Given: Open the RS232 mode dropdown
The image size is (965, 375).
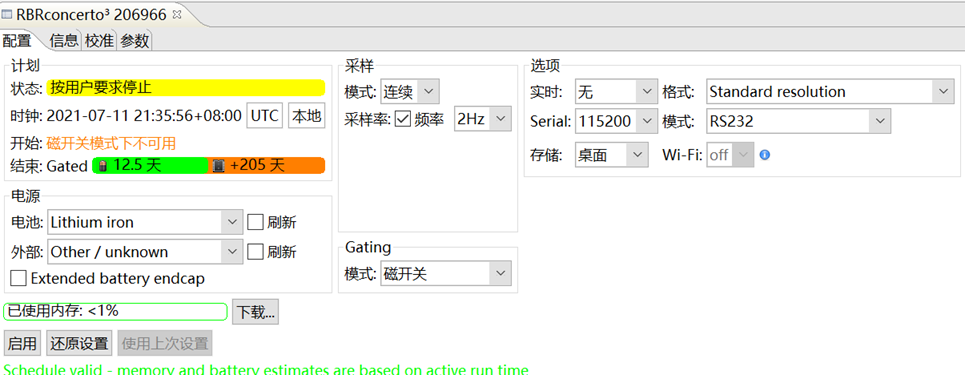Looking at the screenshot, I should (798, 121).
